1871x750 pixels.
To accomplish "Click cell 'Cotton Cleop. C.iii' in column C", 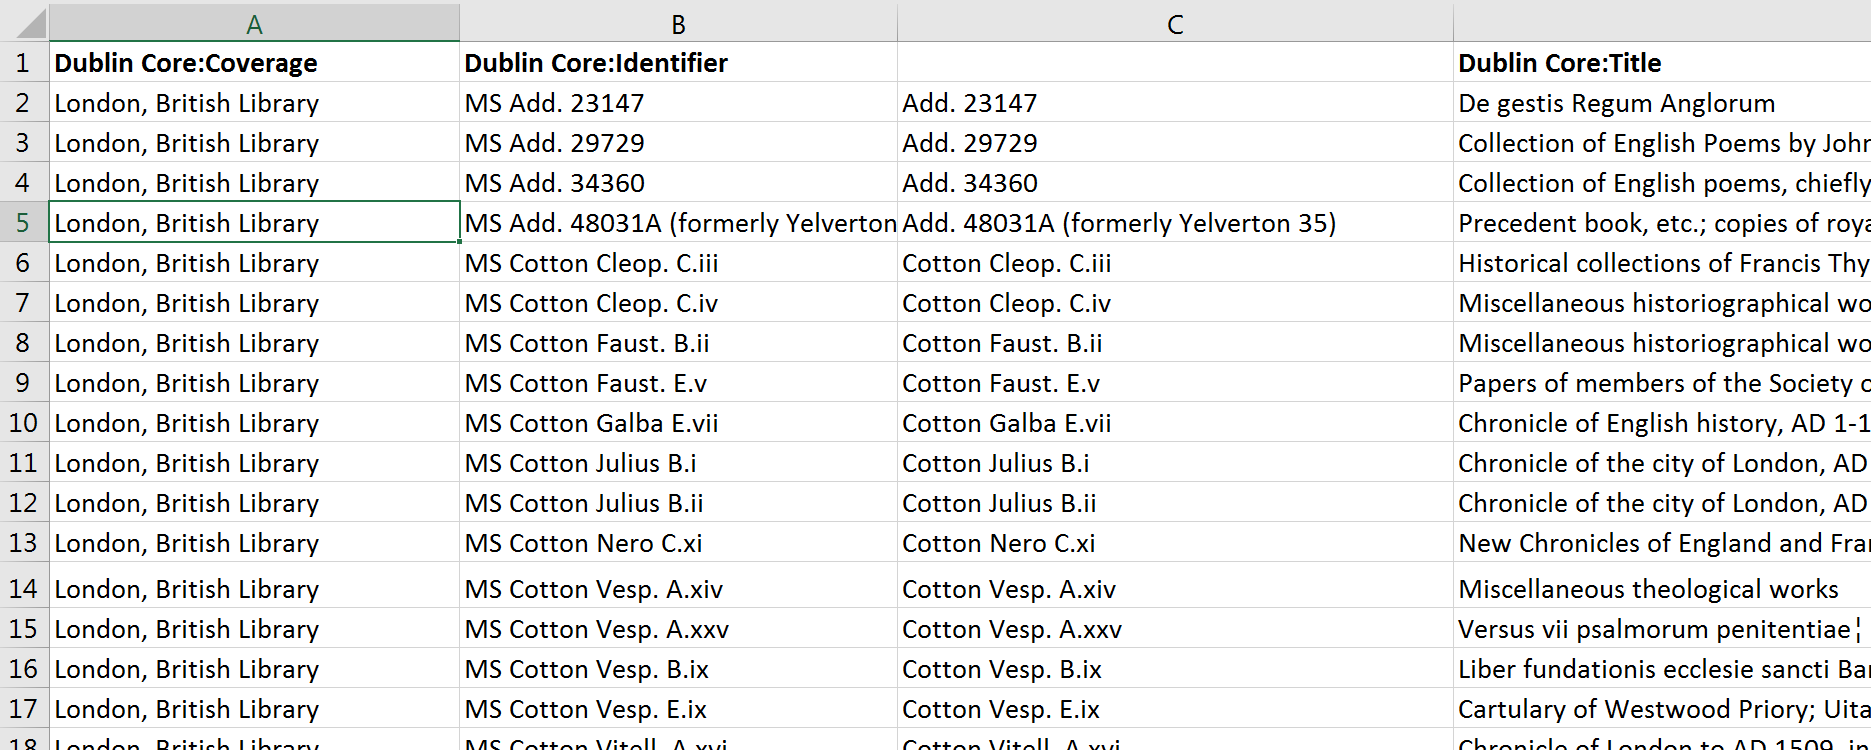I will pyautogui.click(x=1175, y=263).
